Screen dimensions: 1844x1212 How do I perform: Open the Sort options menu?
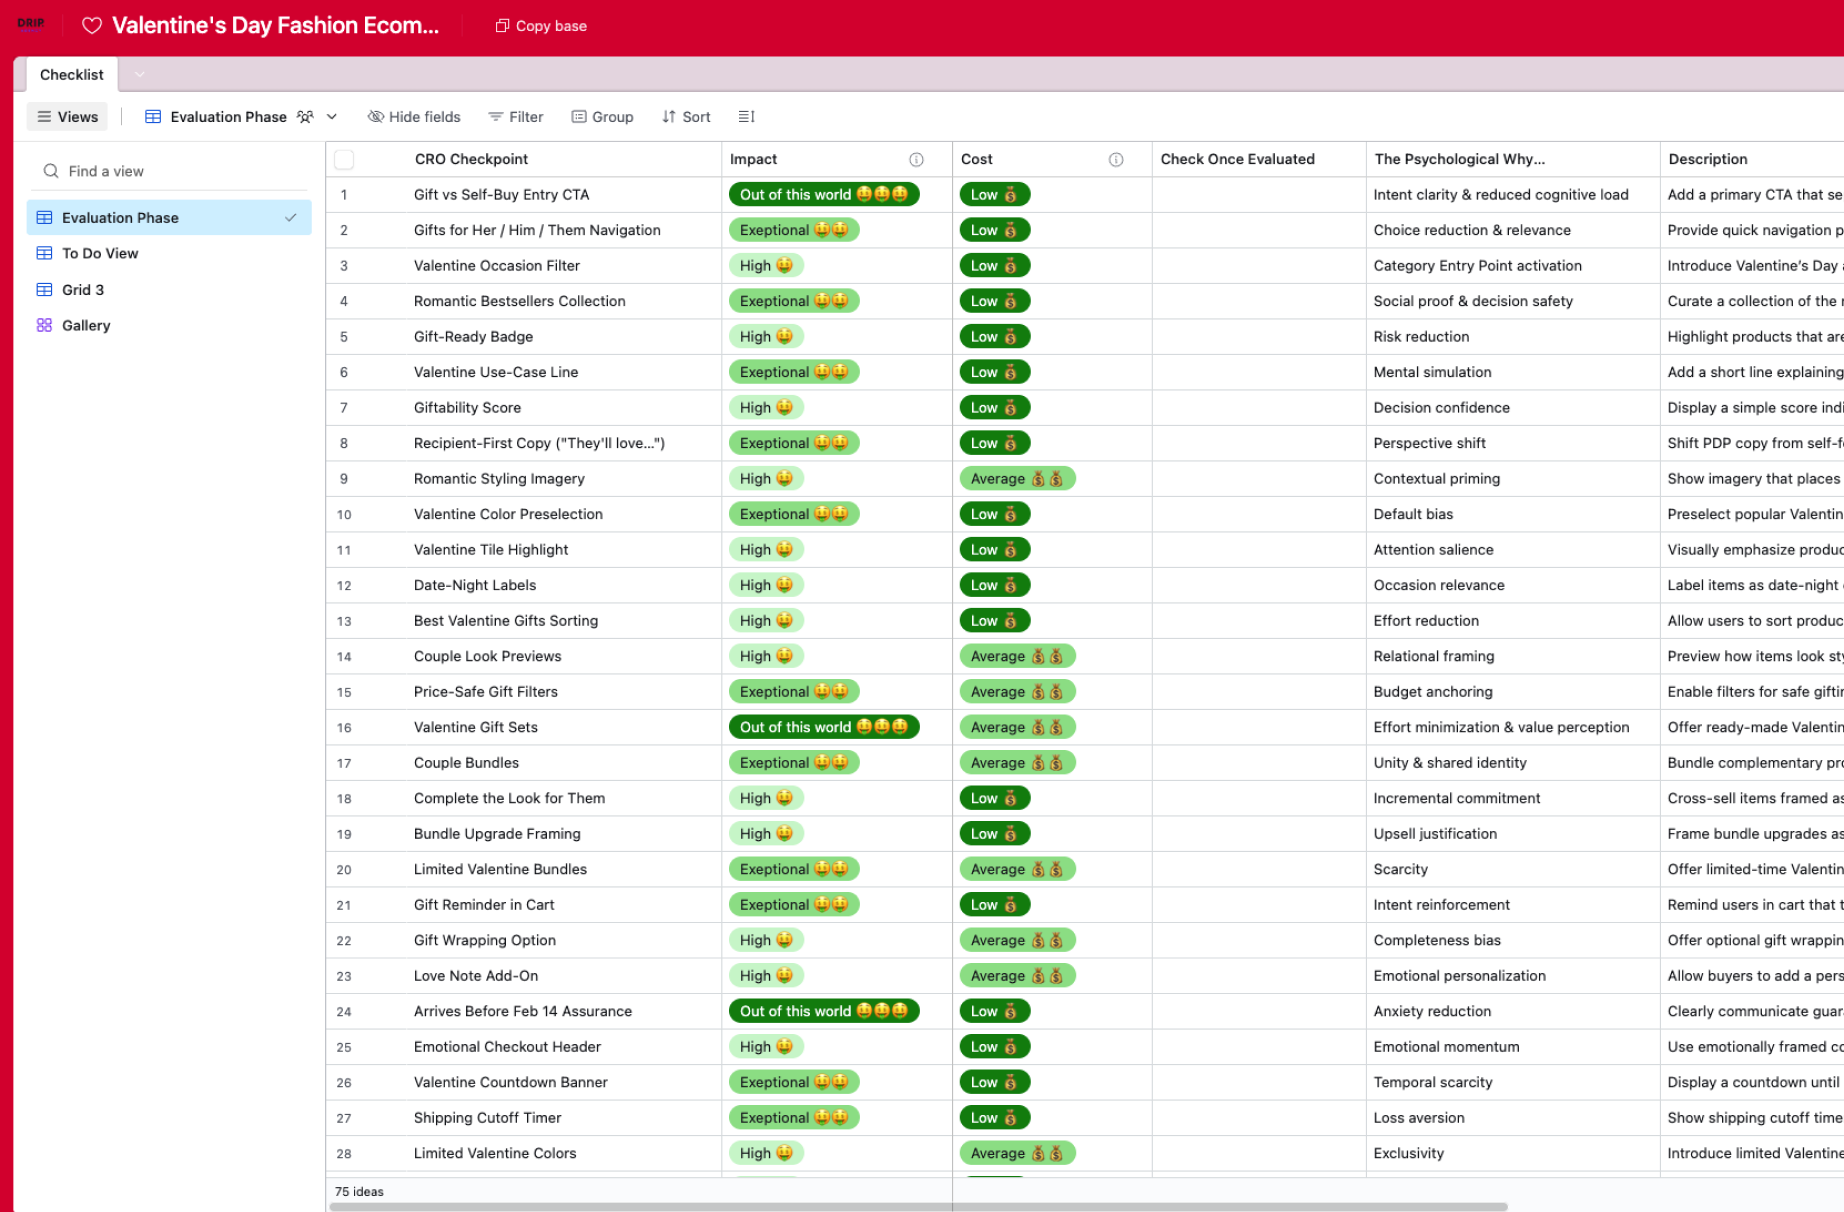686,117
